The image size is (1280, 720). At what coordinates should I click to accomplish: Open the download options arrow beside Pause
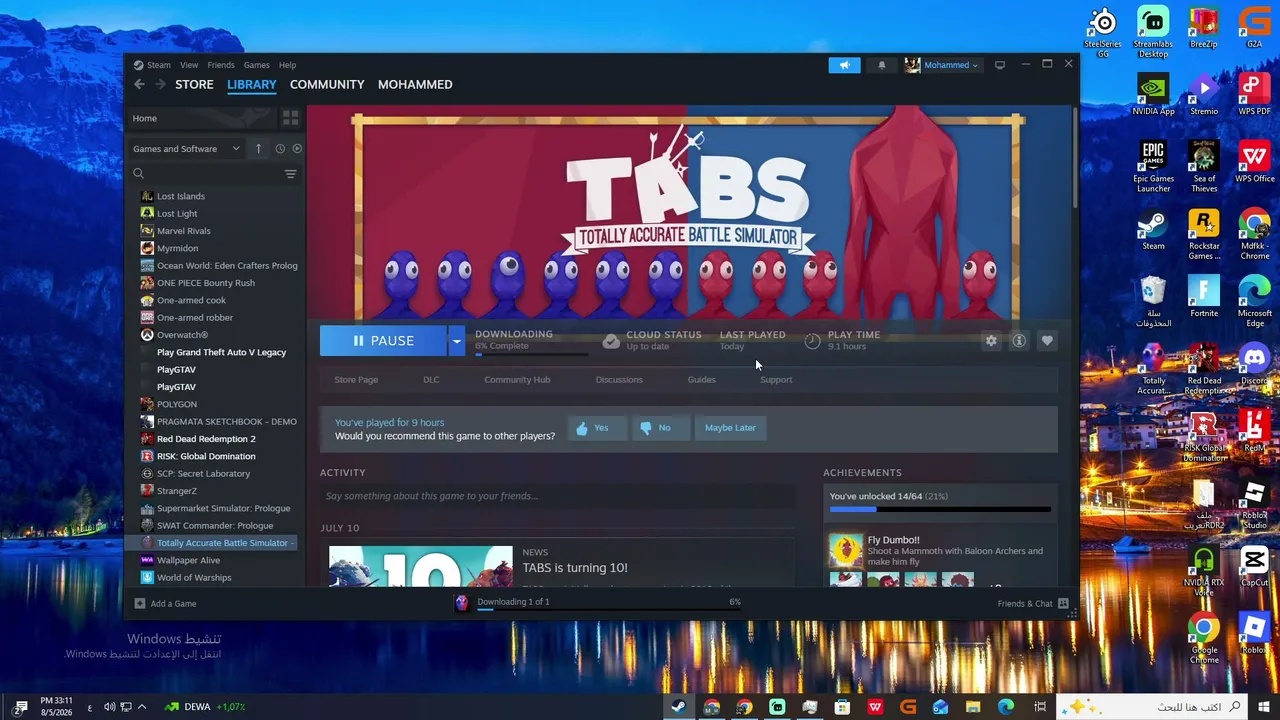pos(456,341)
